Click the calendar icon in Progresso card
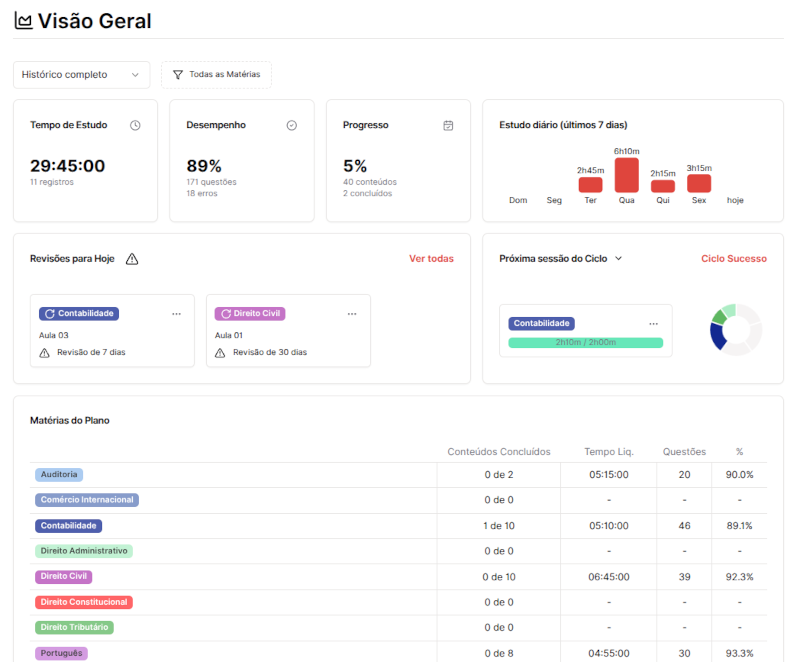The image size is (800, 662). tap(448, 125)
